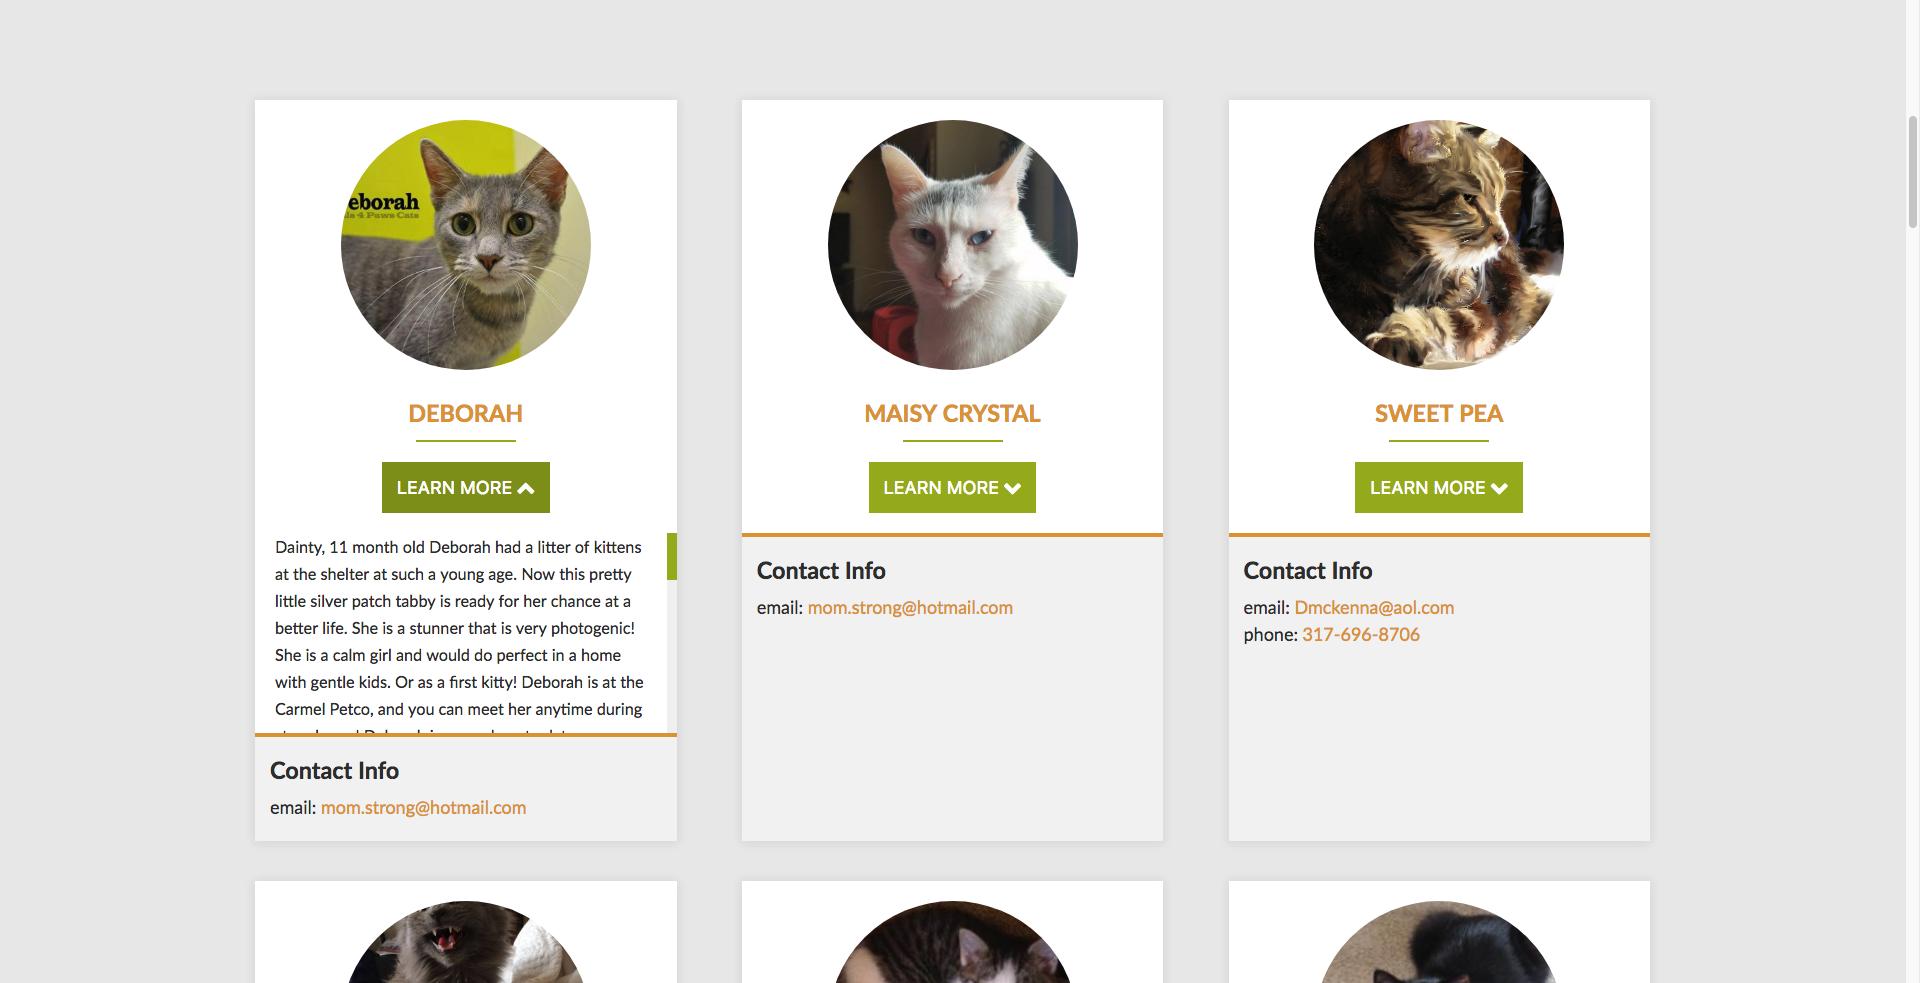The image size is (1920, 983).
Task: Collapse Deborah's Learn More section
Action: (465, 487)
